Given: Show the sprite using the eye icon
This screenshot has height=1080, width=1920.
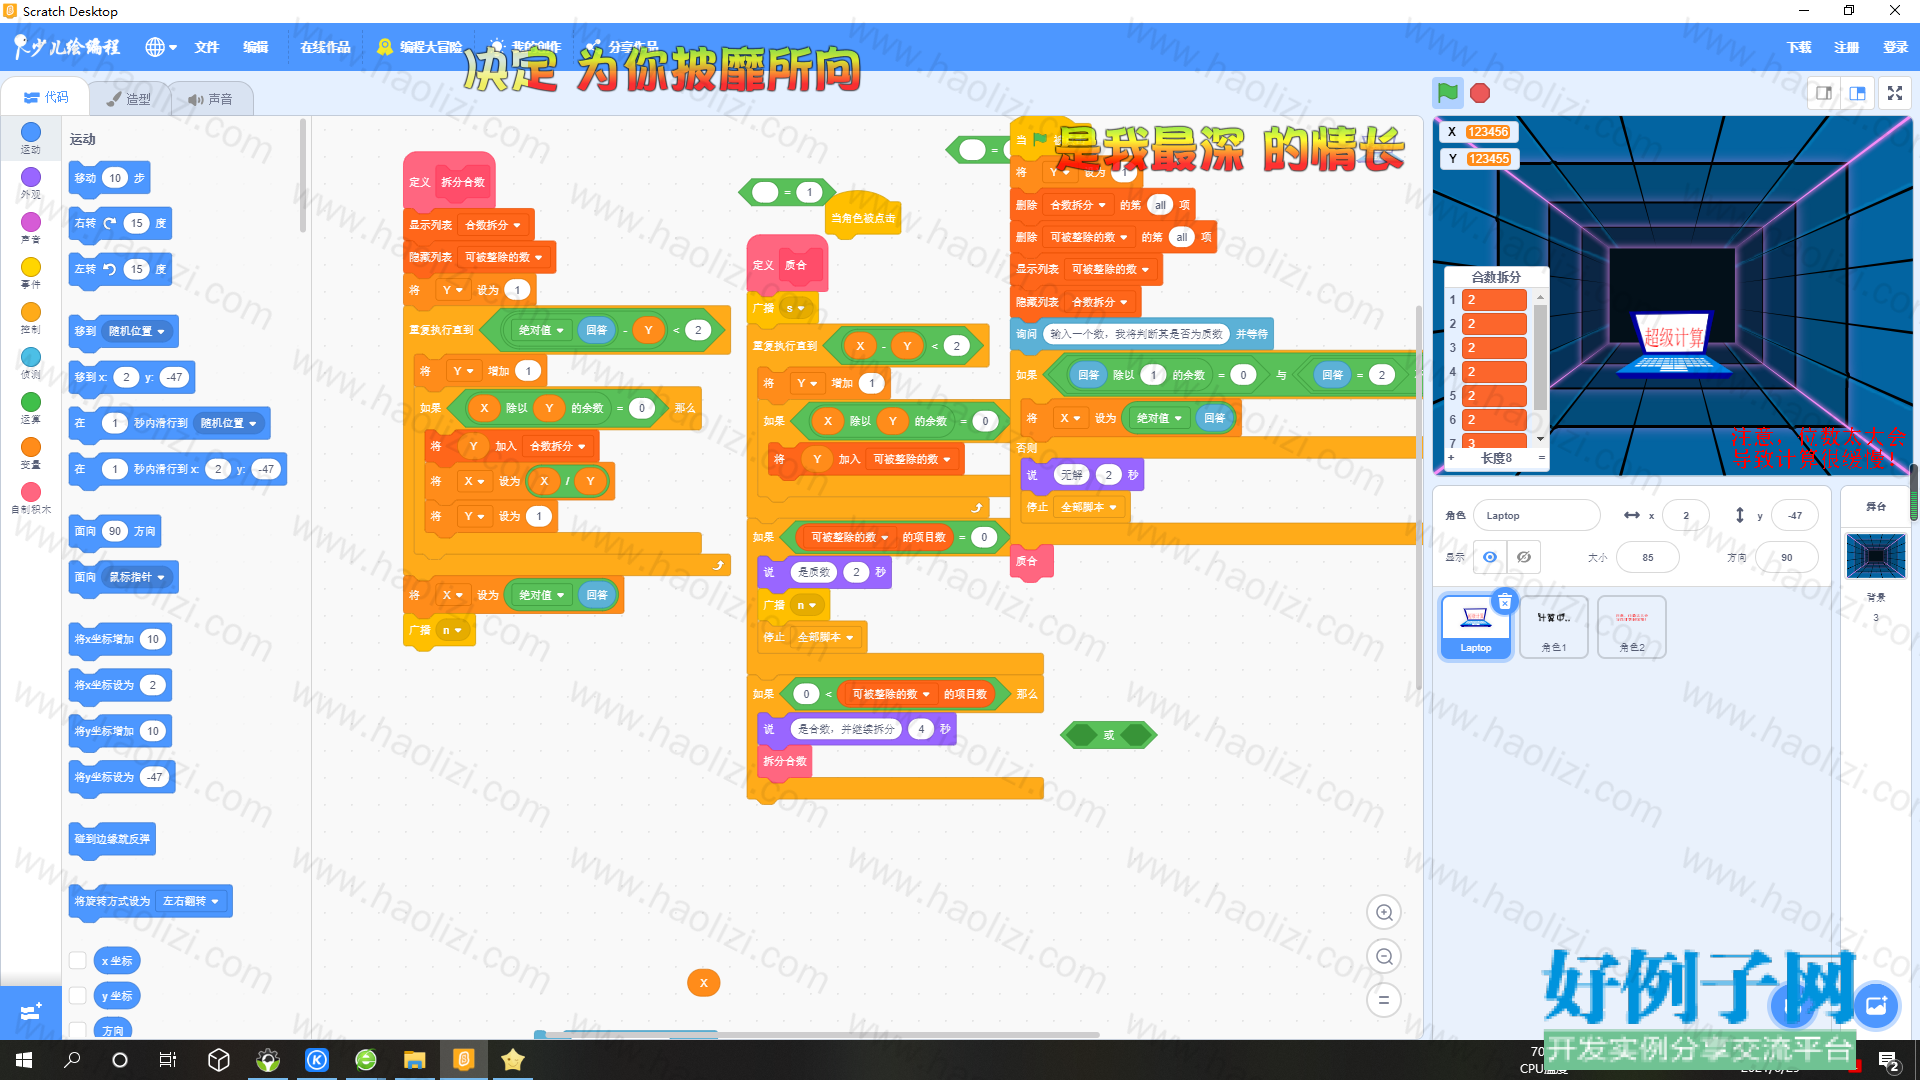Looking at the screenshot, I should (x=1489, y=557).
